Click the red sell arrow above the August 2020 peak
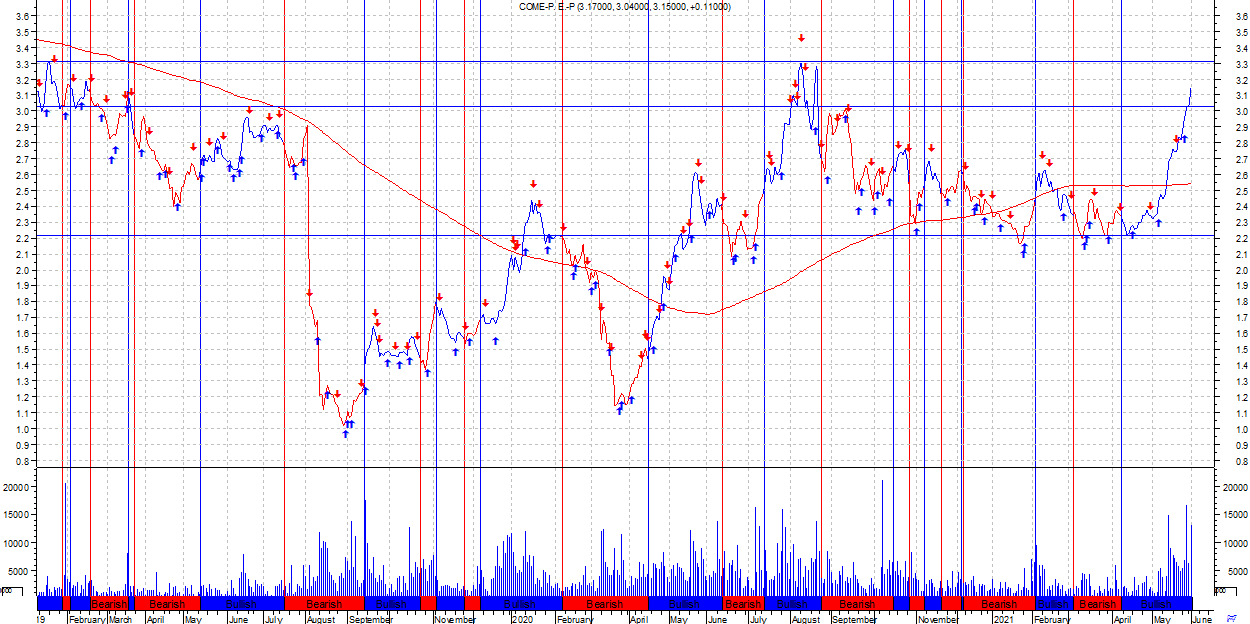 pos(801,38)
